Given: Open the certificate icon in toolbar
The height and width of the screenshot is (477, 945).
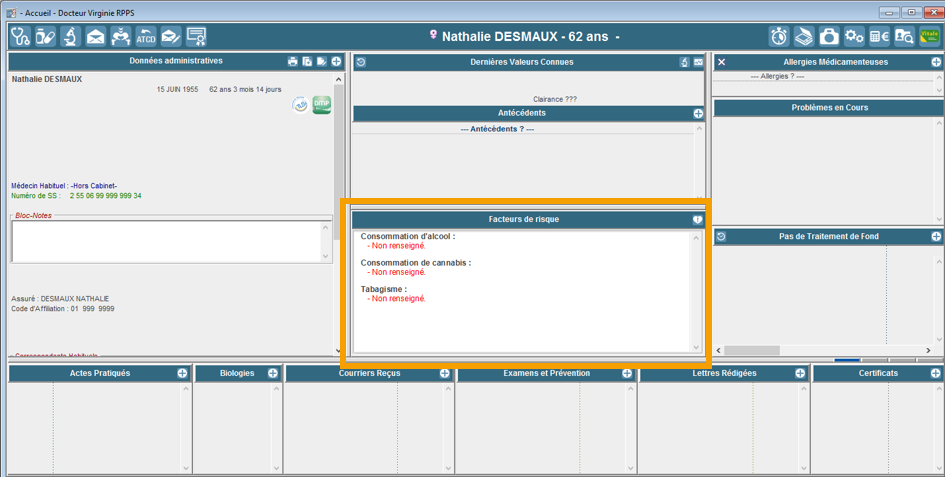Looking at the screenshot, I should tap(196, 37).
